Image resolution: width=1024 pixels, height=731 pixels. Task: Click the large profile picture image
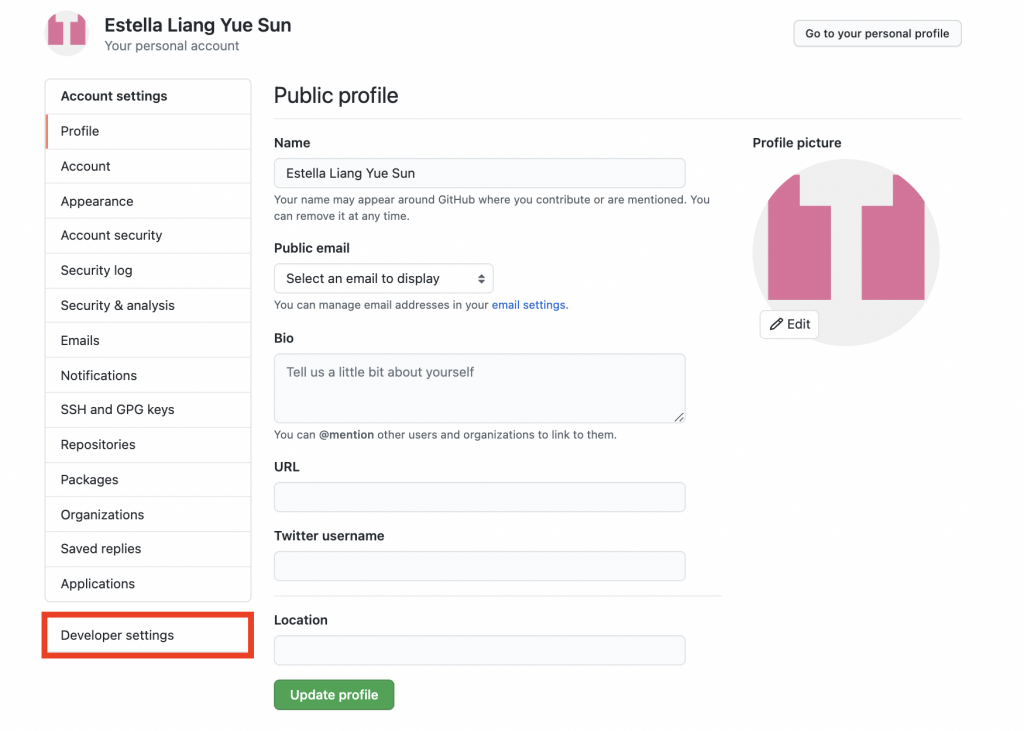[x=846, y=252]
